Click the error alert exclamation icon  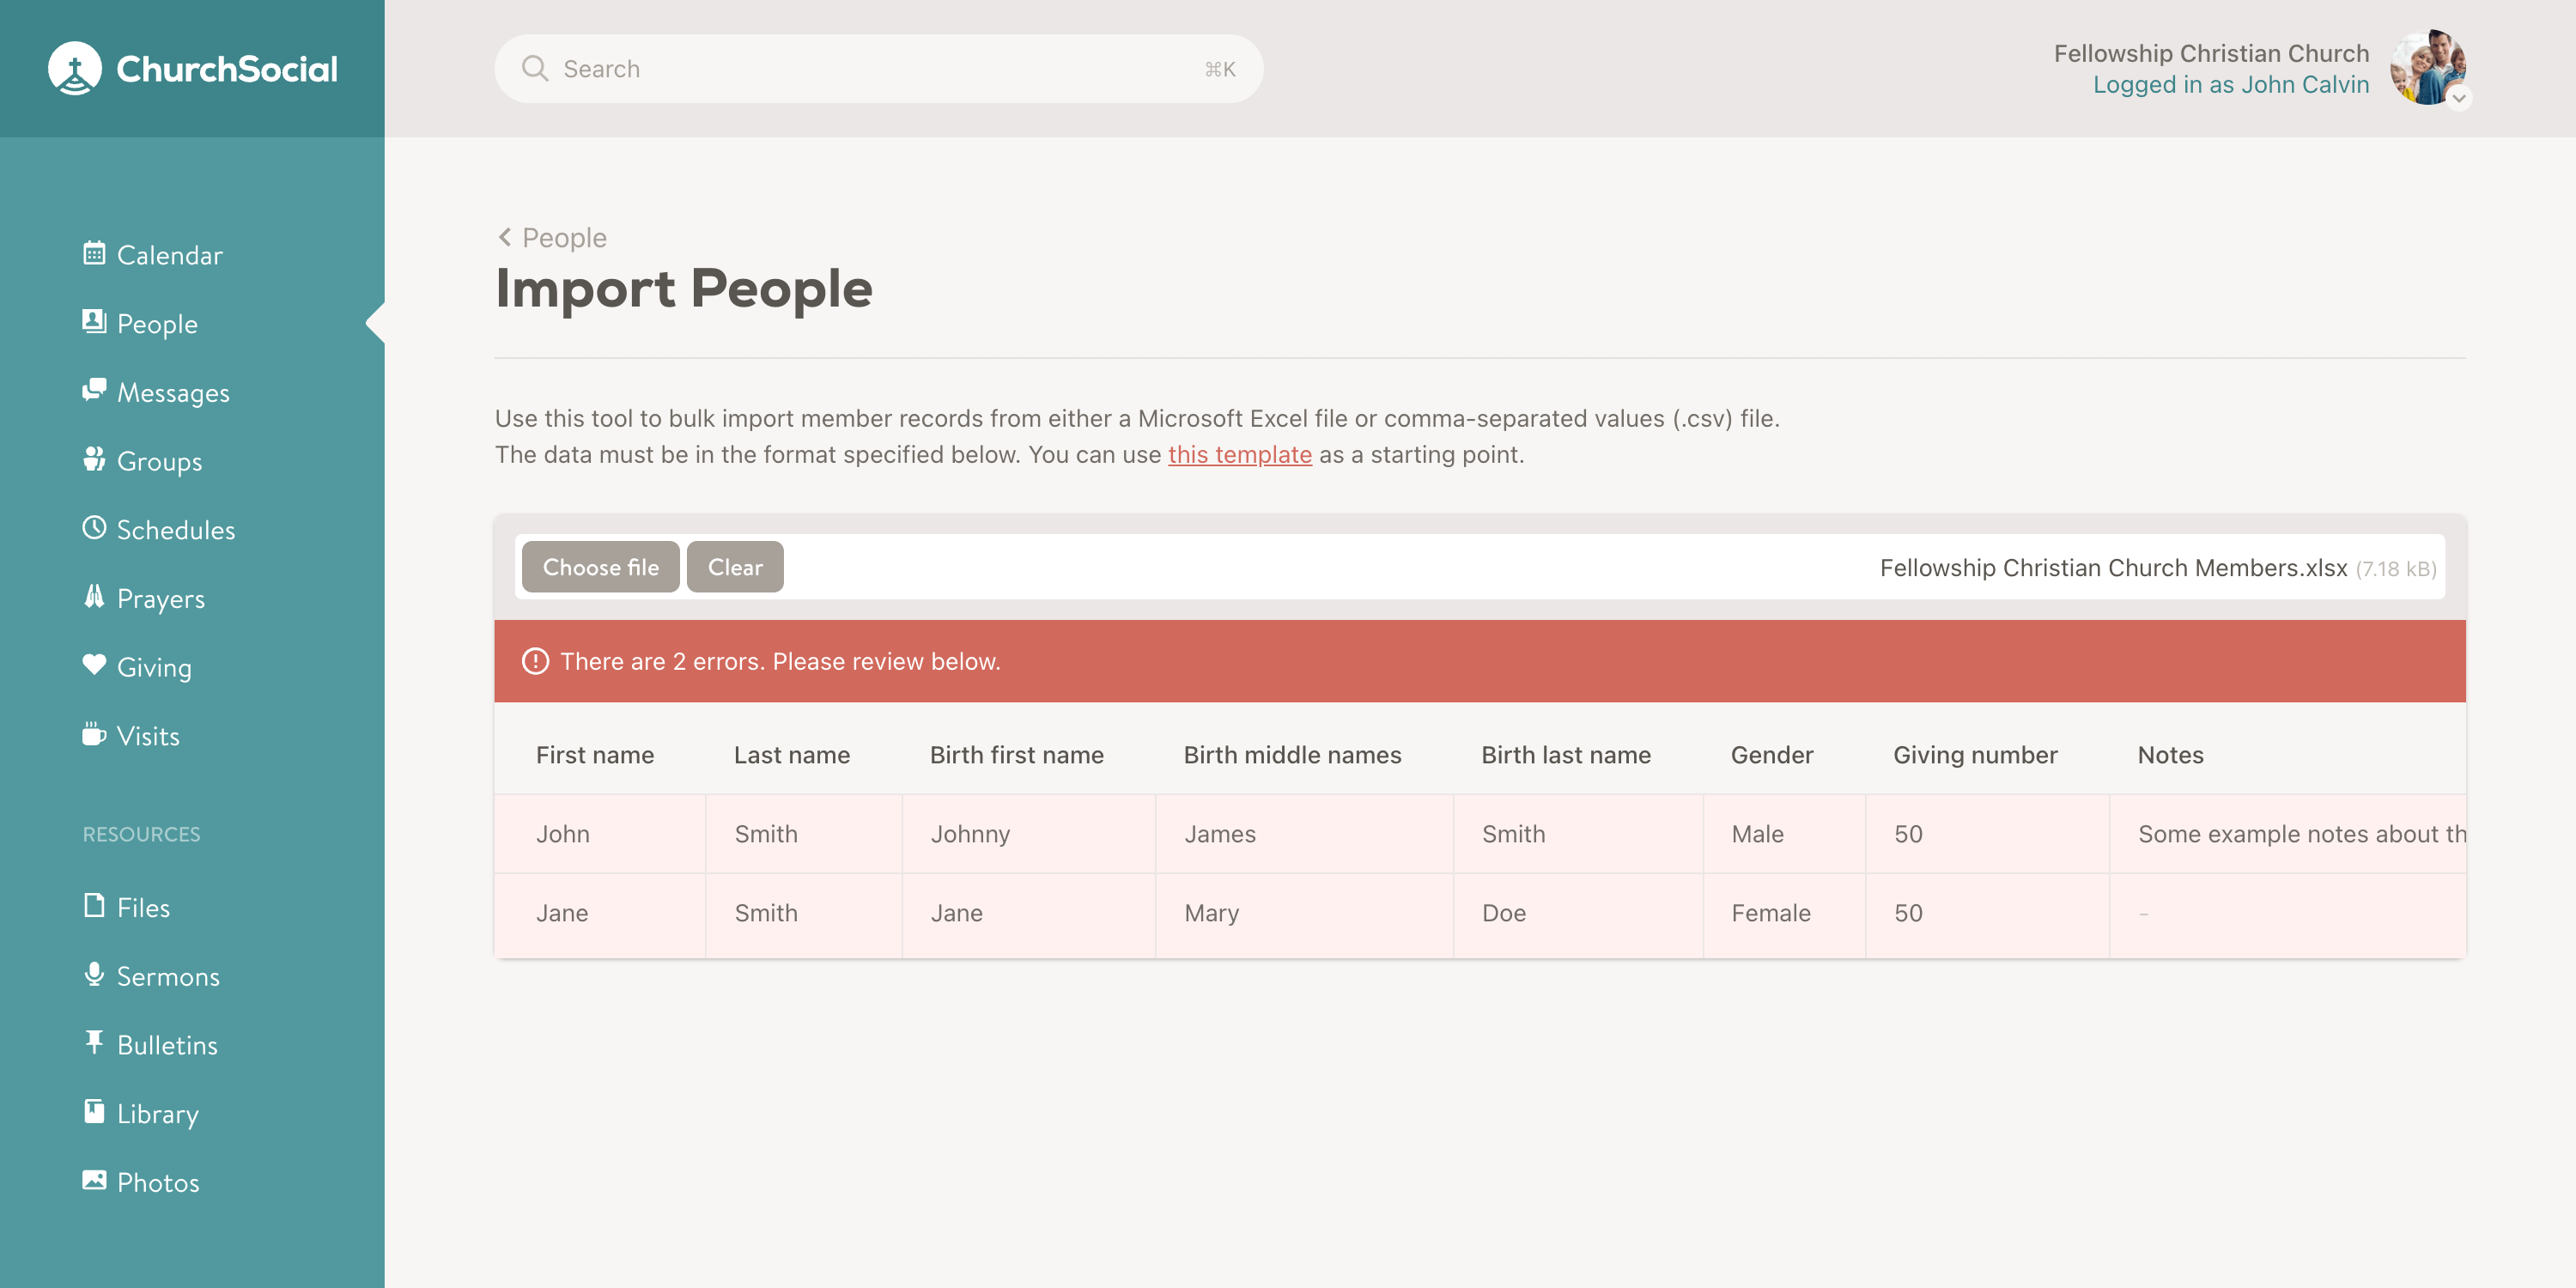coord(536,661)
